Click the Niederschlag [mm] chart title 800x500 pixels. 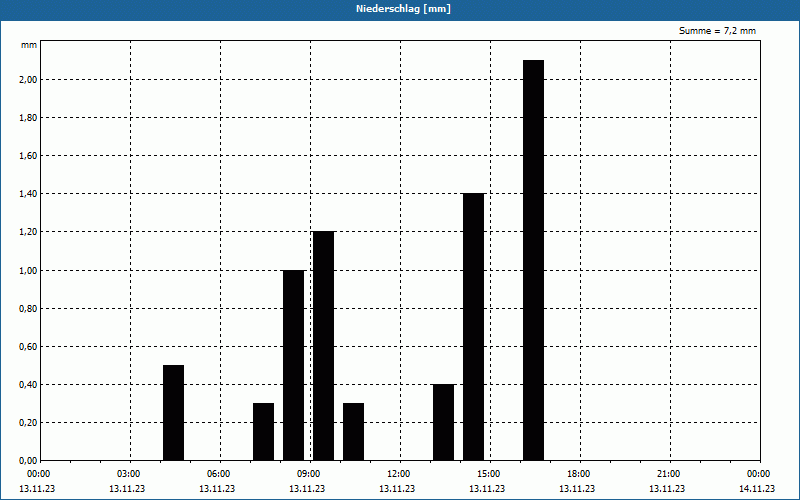click(x=403, y=9)
